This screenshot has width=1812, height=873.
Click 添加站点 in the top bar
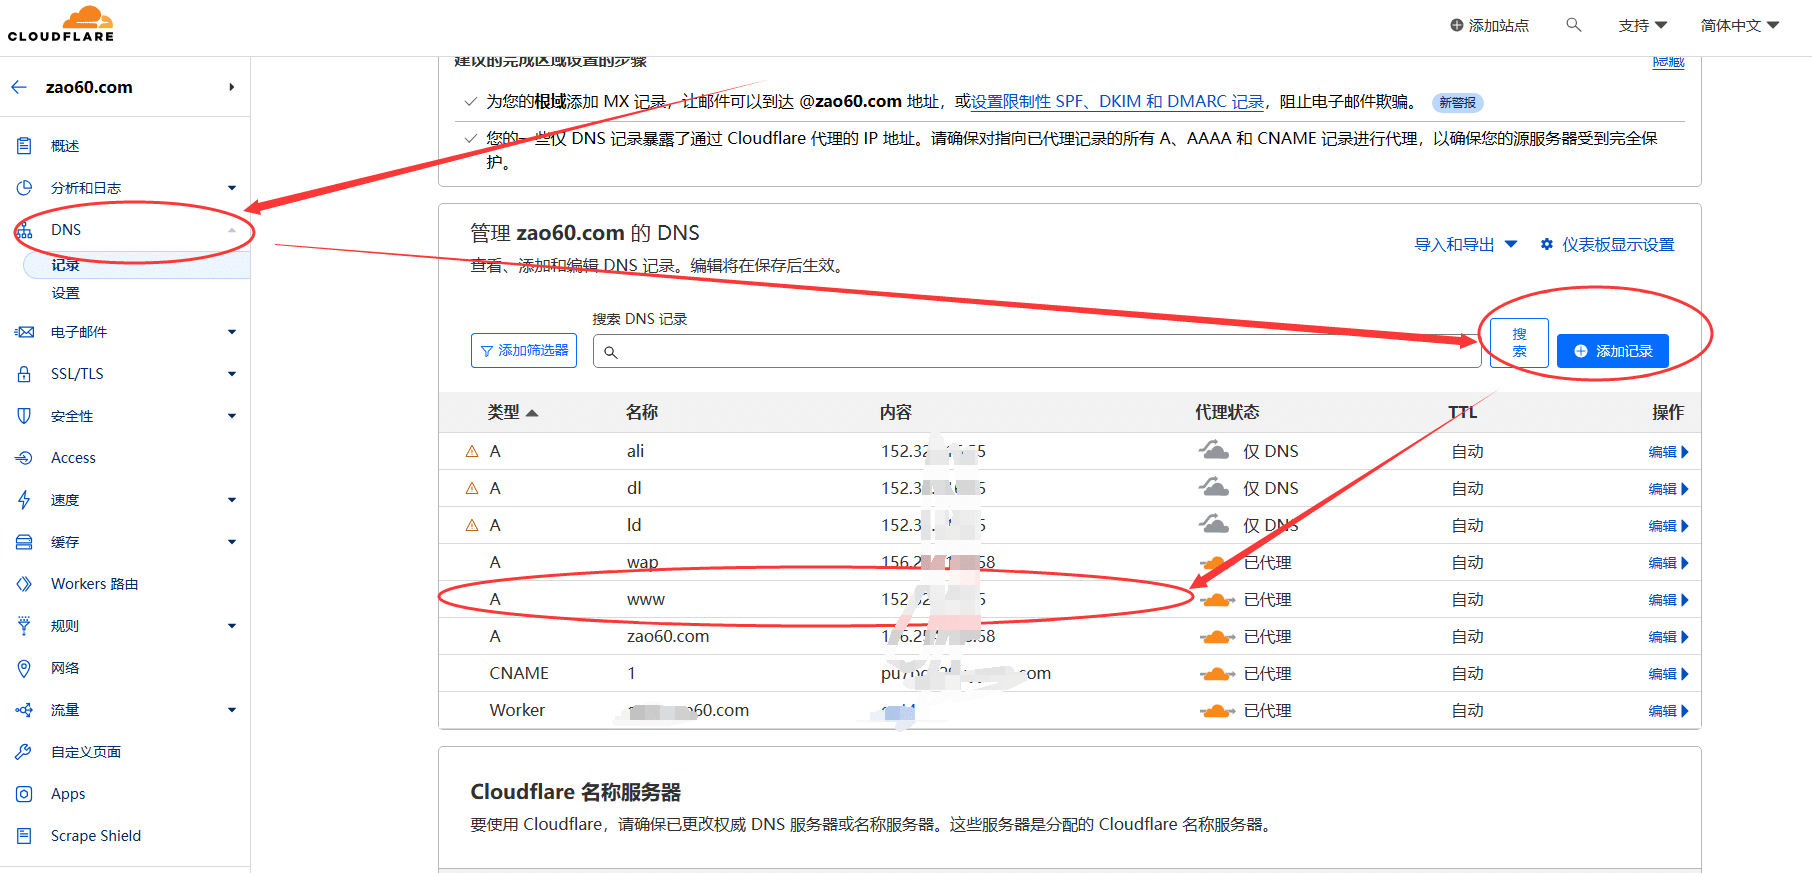click(x=1489, y=25)
